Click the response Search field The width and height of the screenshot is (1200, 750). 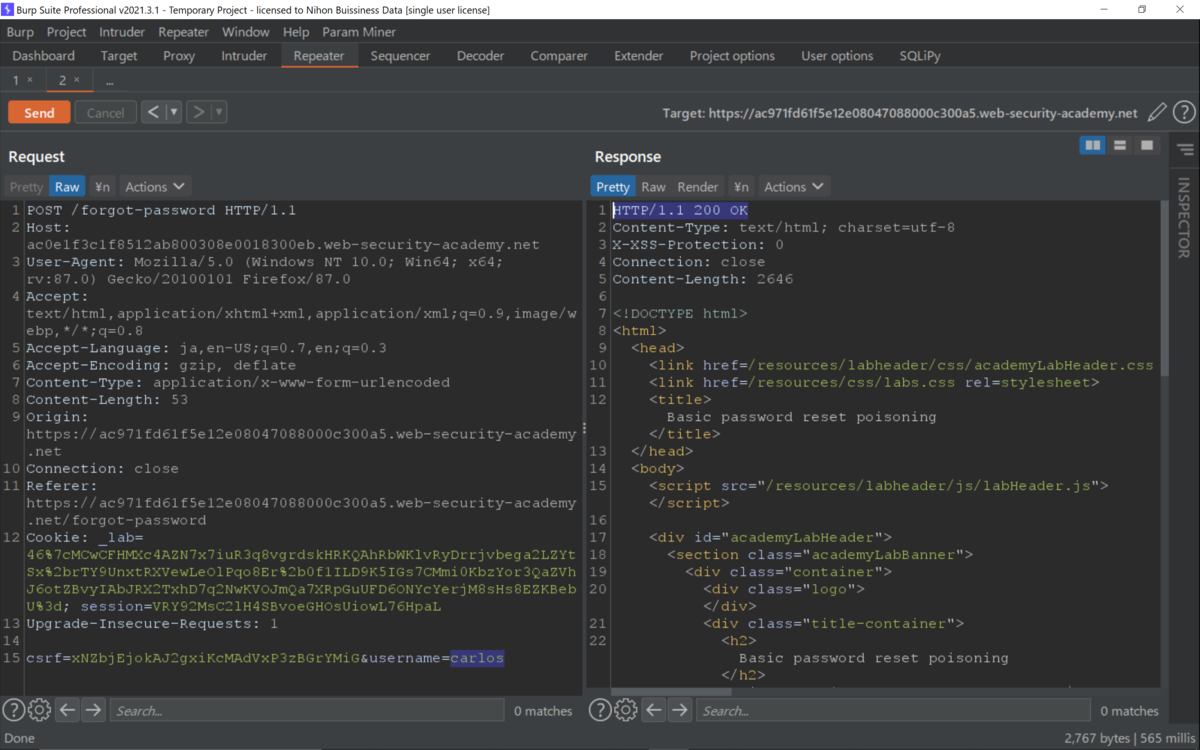point(893,711)
